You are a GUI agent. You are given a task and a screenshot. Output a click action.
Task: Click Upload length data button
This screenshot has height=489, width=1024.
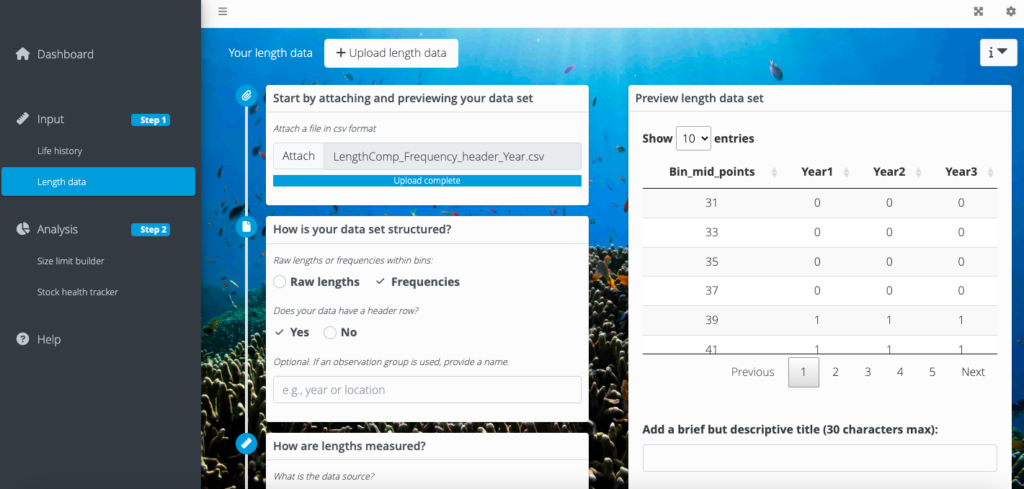click(x=391, y=53)
